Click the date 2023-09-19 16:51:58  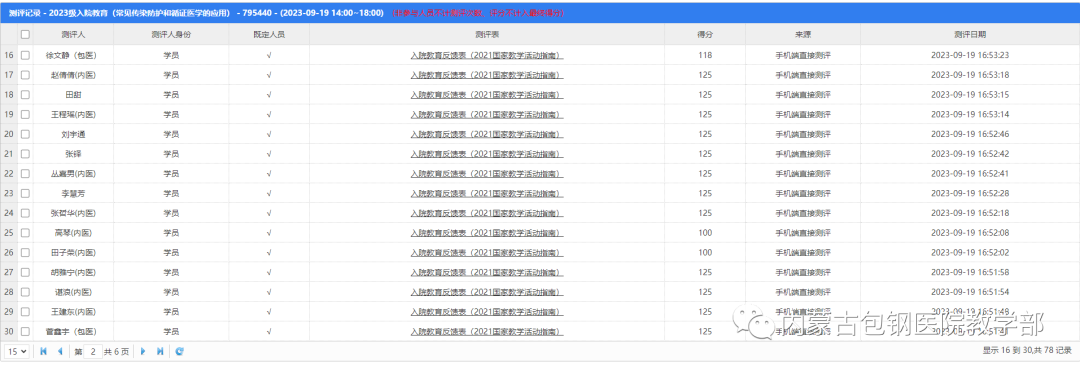[970, 272]
